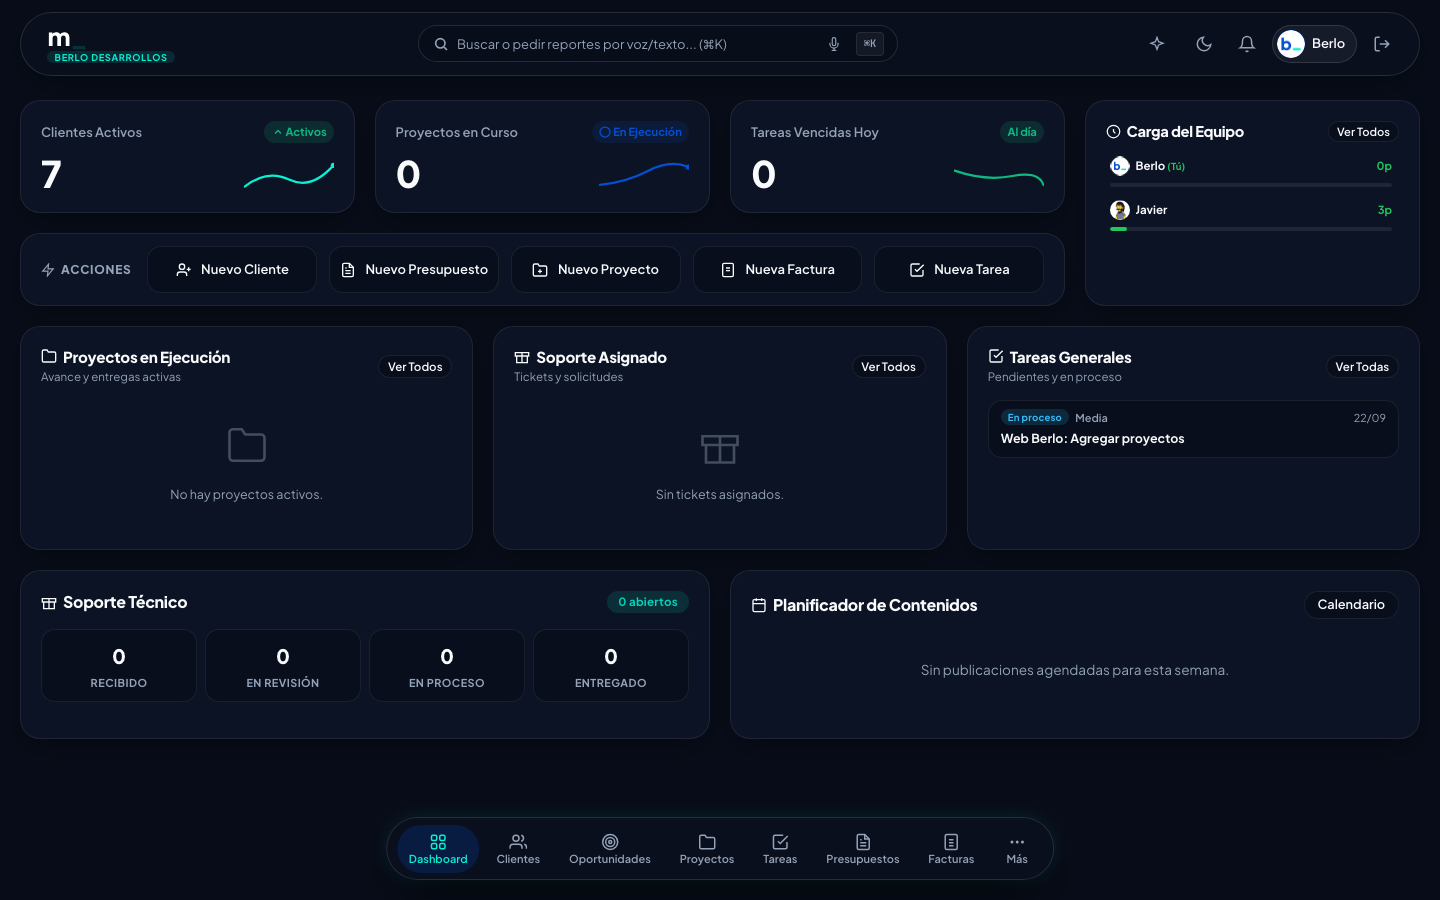The height and width of the screenshot is (900, 1440).
Task: Expand the Más menu
Action: 1017,849
